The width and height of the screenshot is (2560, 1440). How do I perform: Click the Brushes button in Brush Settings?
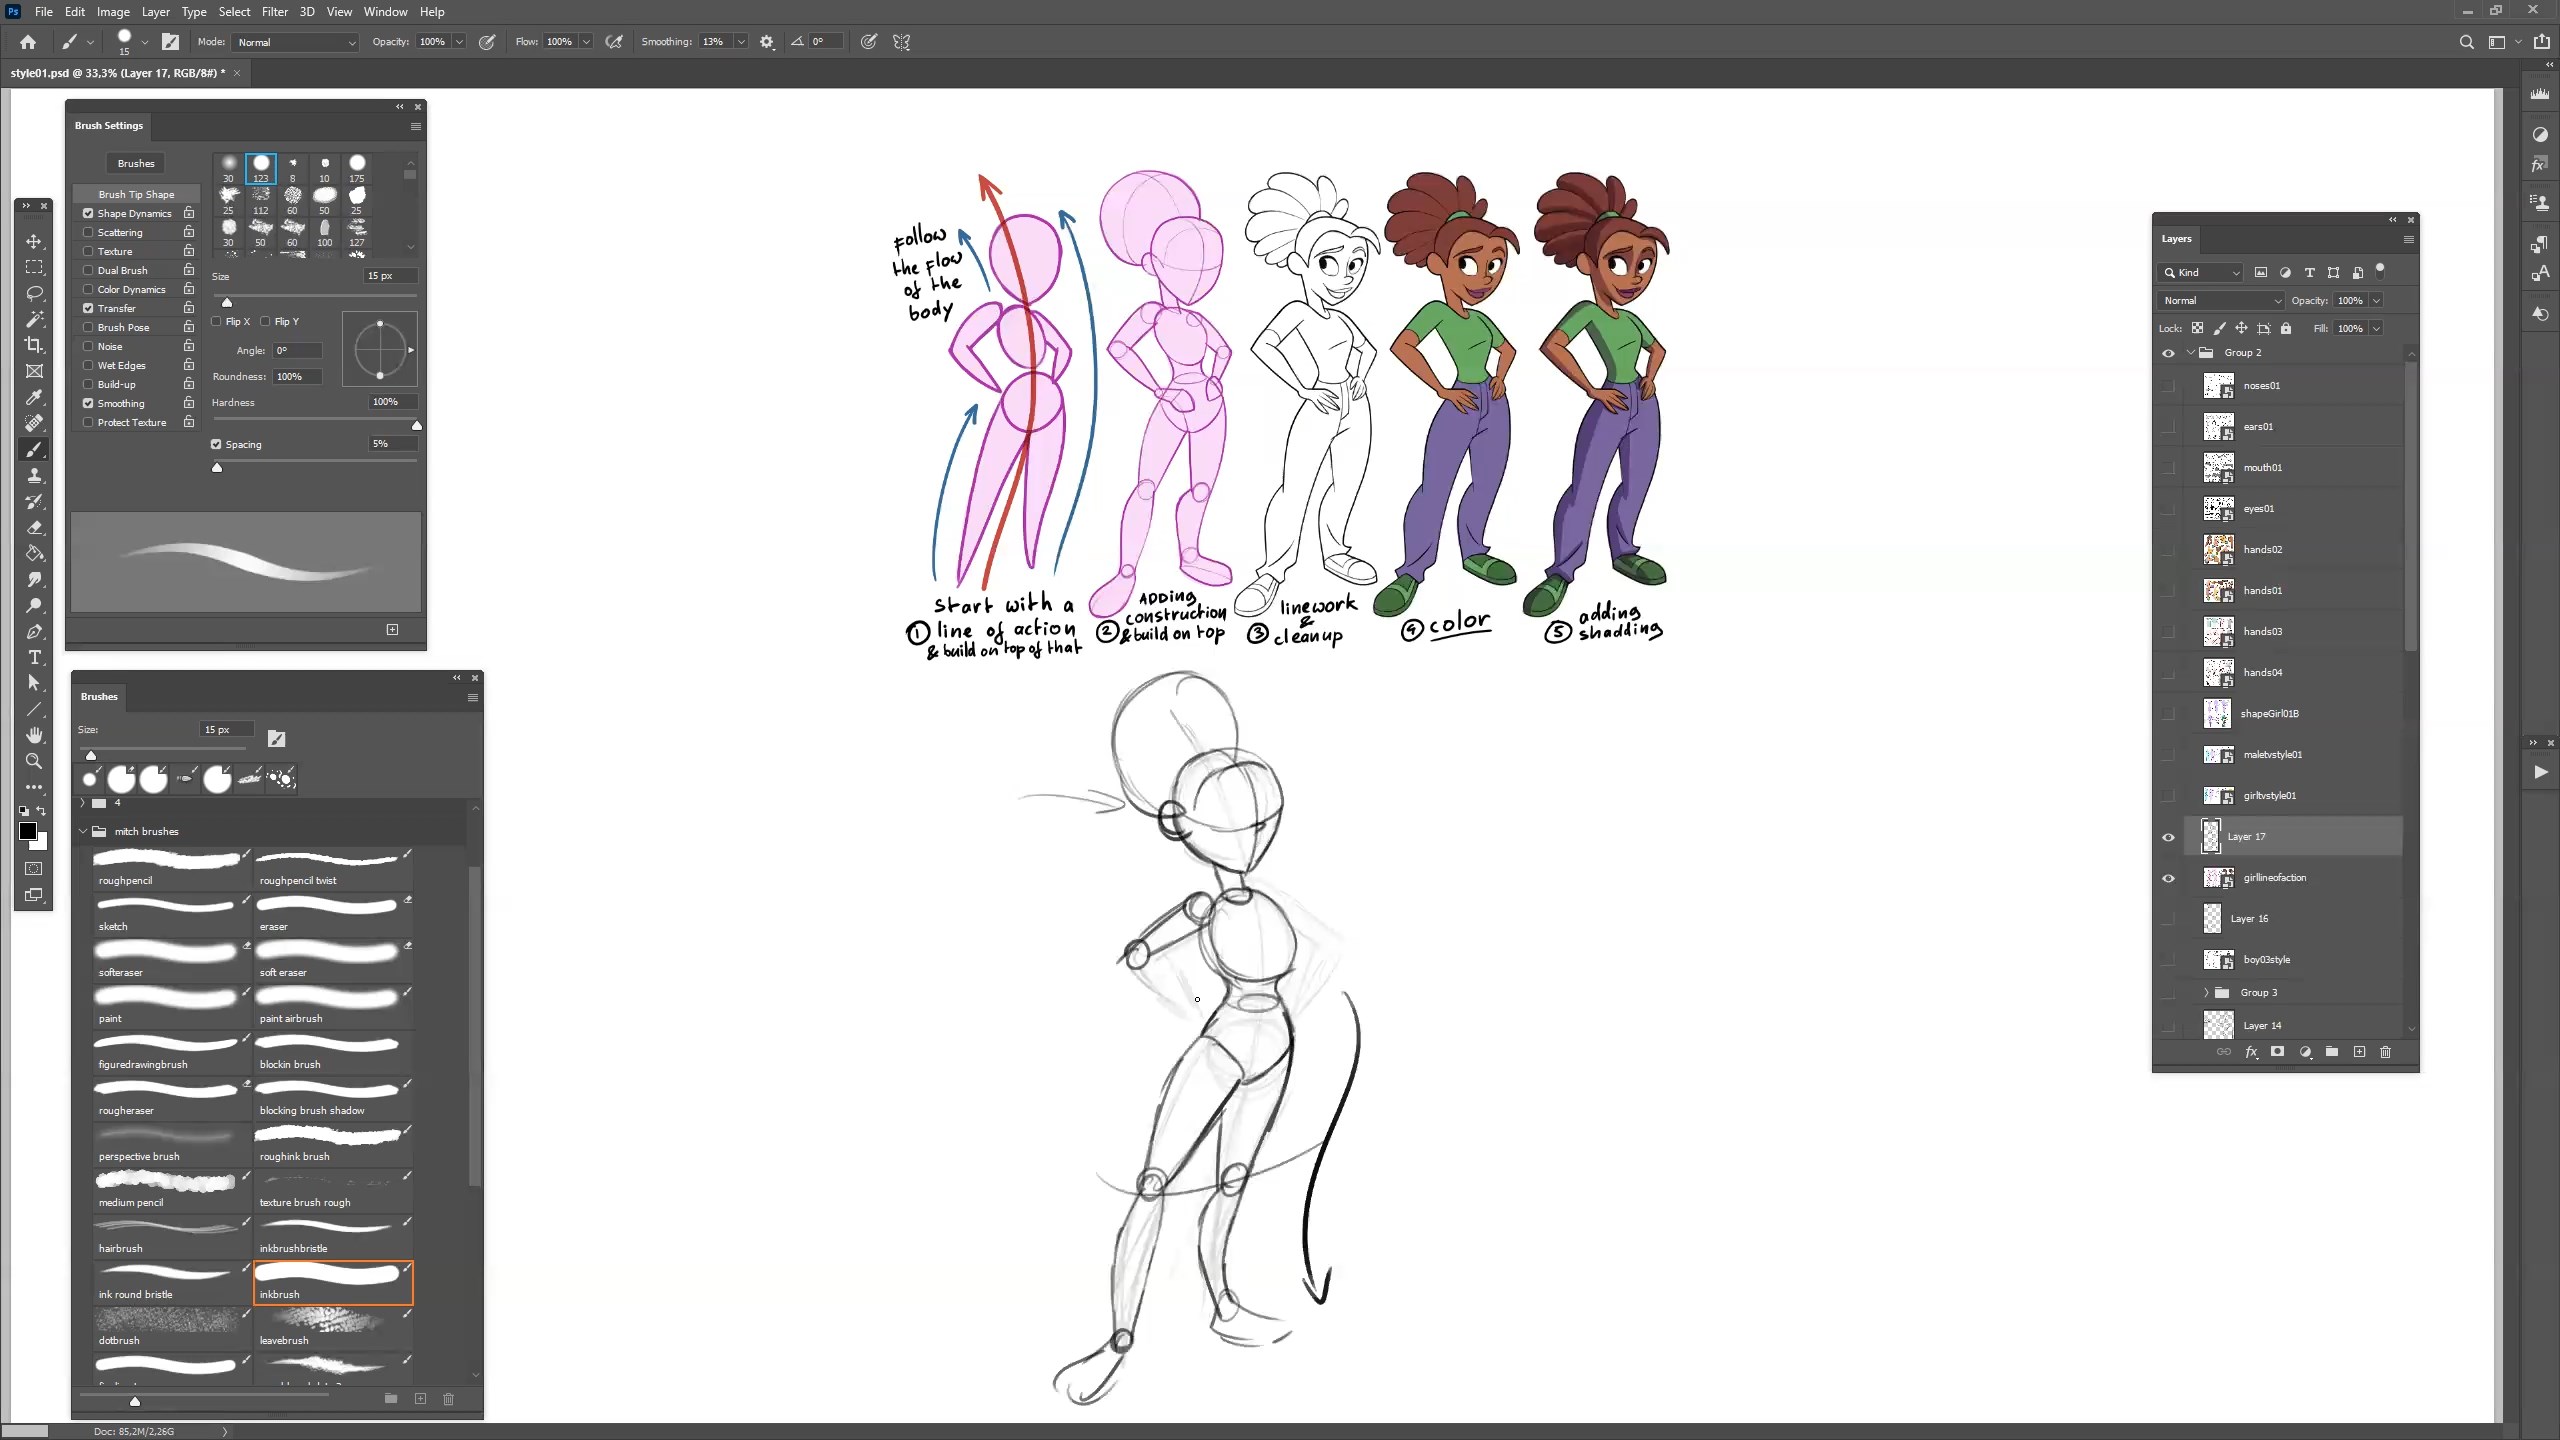click(x=136, y=163)
